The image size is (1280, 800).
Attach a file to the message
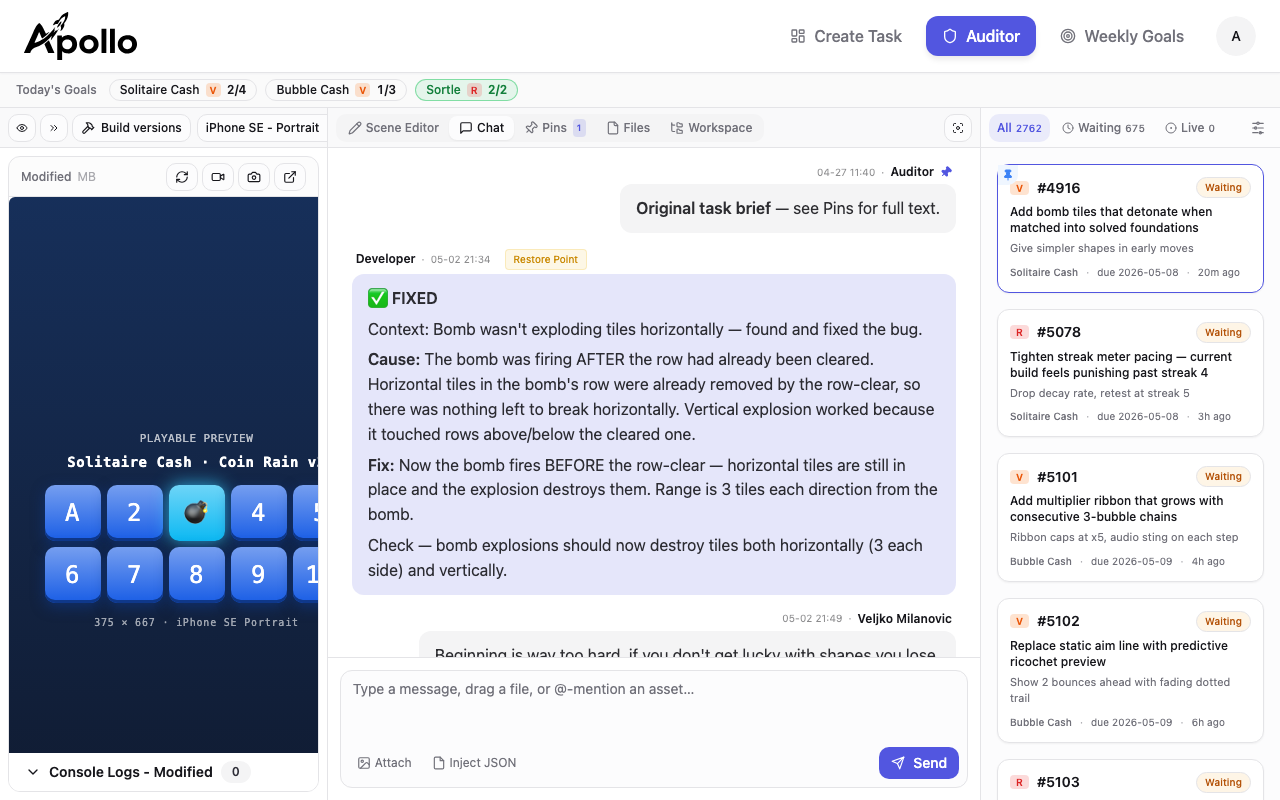pos(385,763)
